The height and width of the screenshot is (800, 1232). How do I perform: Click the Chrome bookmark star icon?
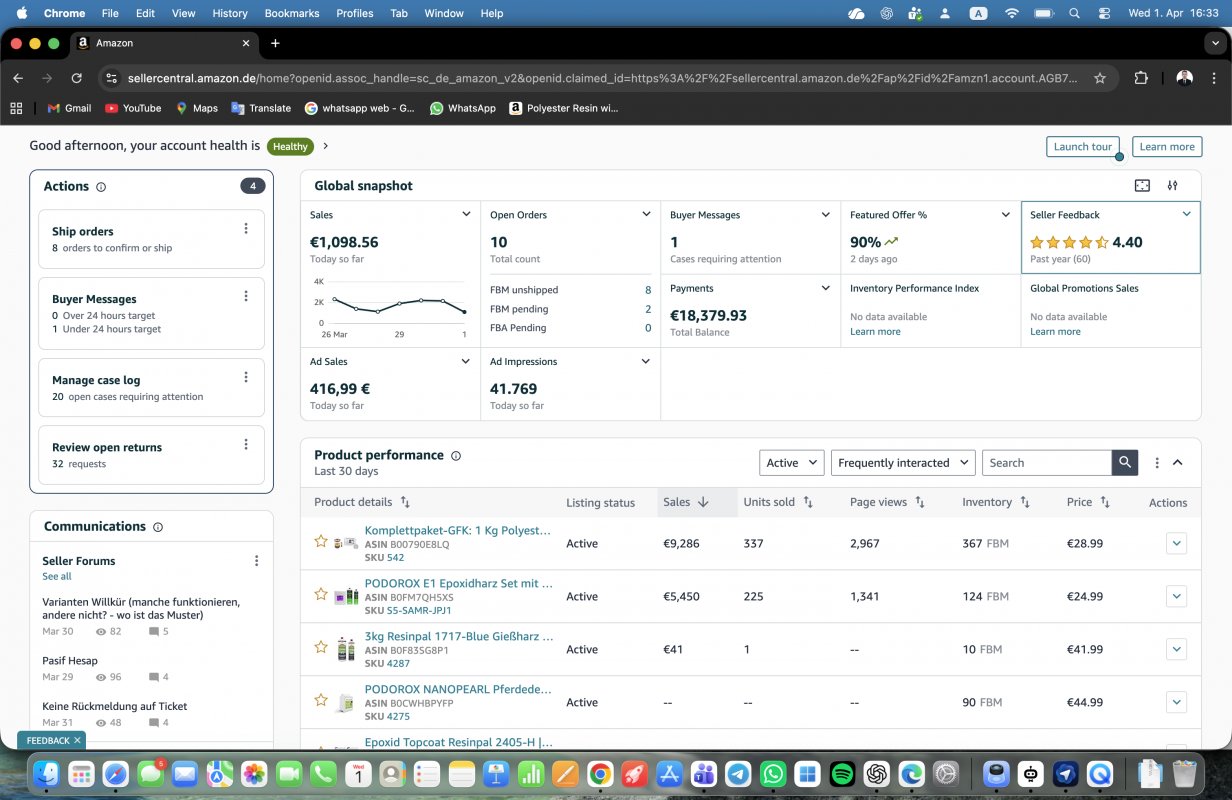[1100, 78]
